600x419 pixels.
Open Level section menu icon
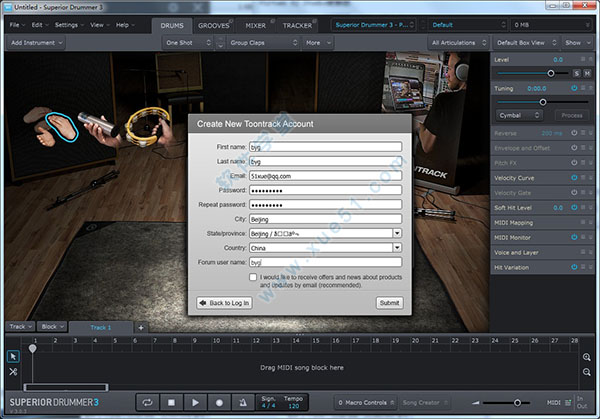point(583,59)
